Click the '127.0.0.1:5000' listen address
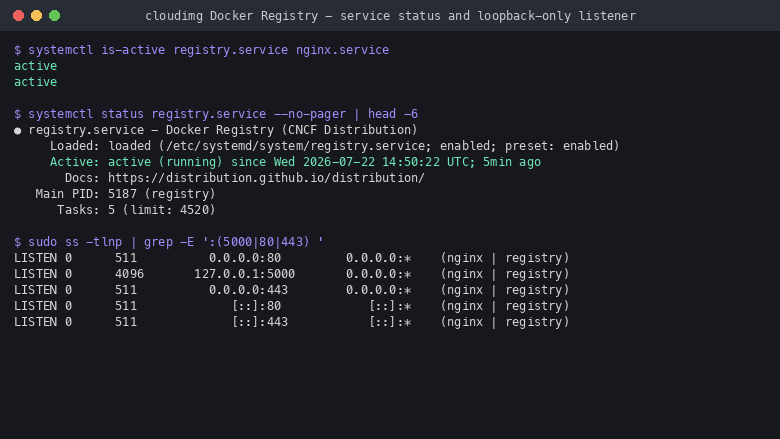Screen dimensions: 780x439 click(244, 273)
